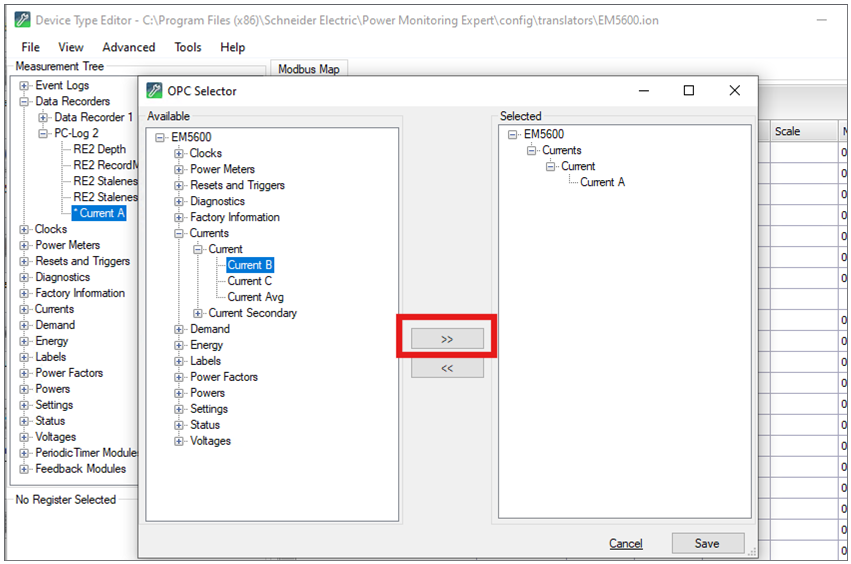Expand Clocks in the Available tree
Image resolution: width=851 pixels, height=564 pixels.
point(179,154)
